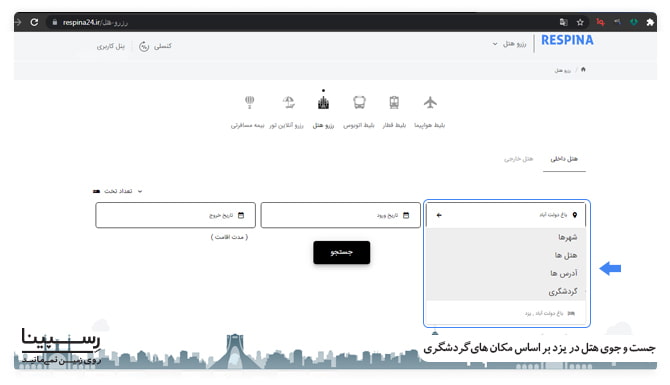Viewport: 670px width, 385px height.
Task: Open the تاریخ خروج check-out date field
Action: click(175, 215)
